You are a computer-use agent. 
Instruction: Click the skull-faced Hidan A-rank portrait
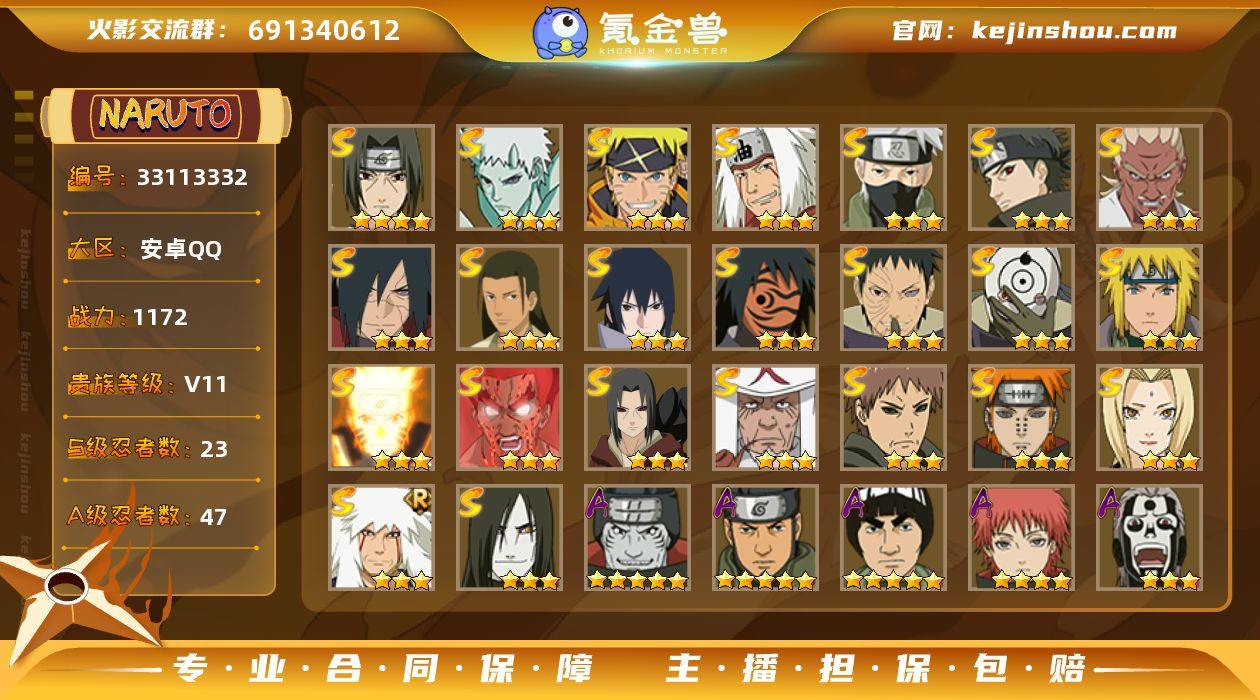[x=1149, y=538]
